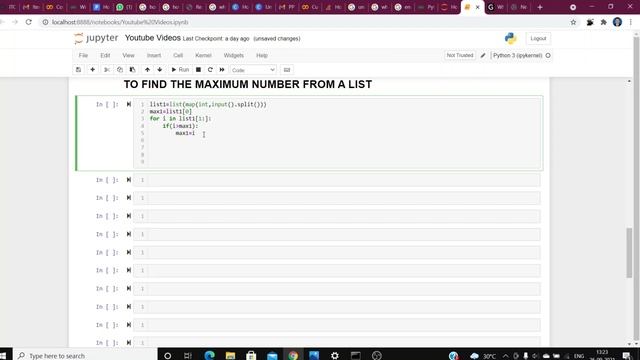Click the page vertical scrollbar thumb
Viewport: 640px width, 360px height.
629,253
